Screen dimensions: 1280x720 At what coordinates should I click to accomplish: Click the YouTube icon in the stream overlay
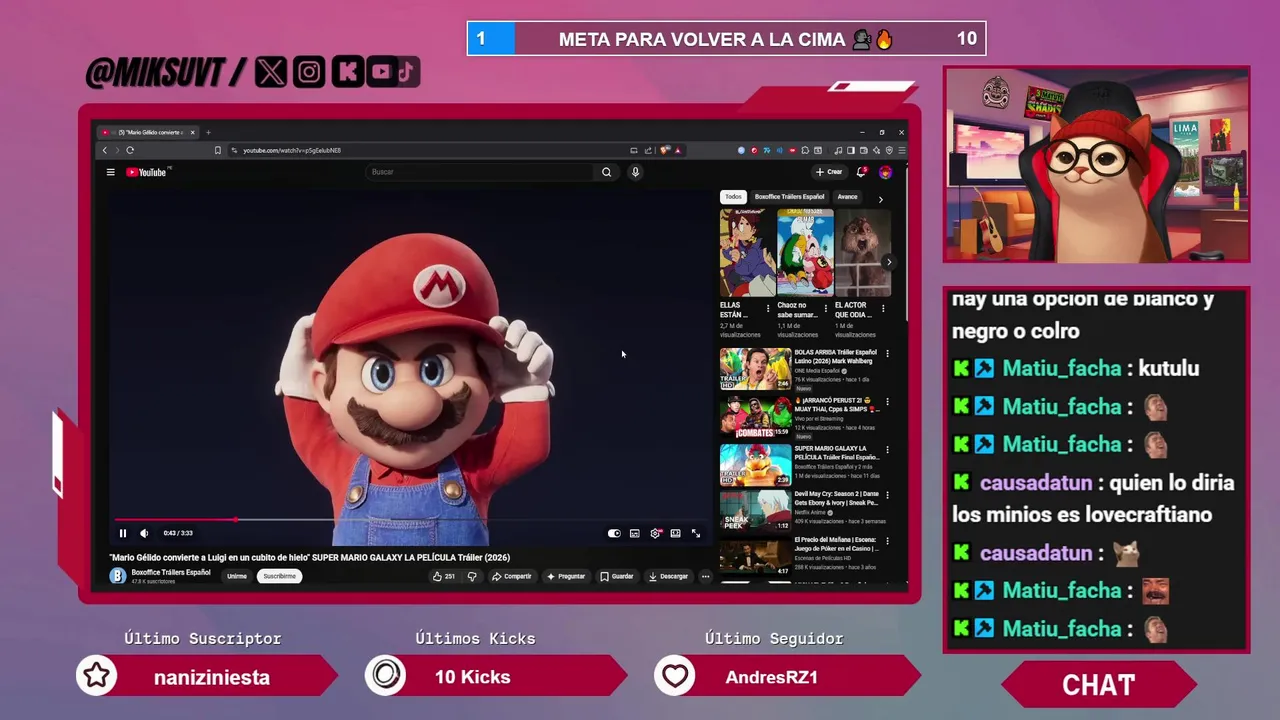[380, 71]
